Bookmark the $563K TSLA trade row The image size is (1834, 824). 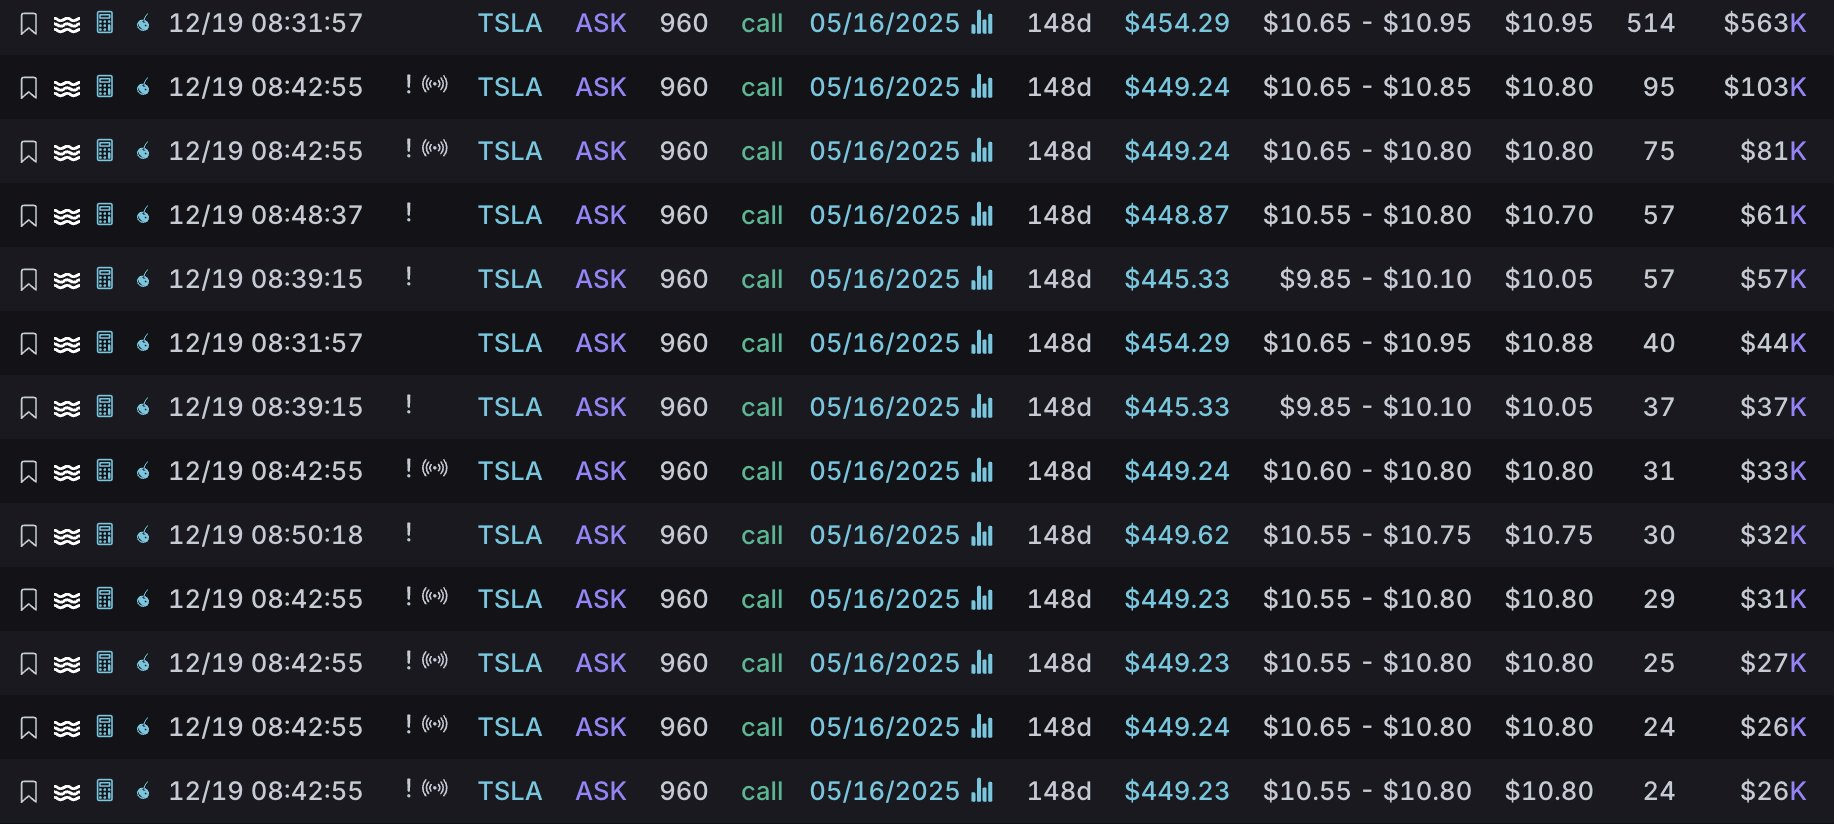(x=29, y=23)
